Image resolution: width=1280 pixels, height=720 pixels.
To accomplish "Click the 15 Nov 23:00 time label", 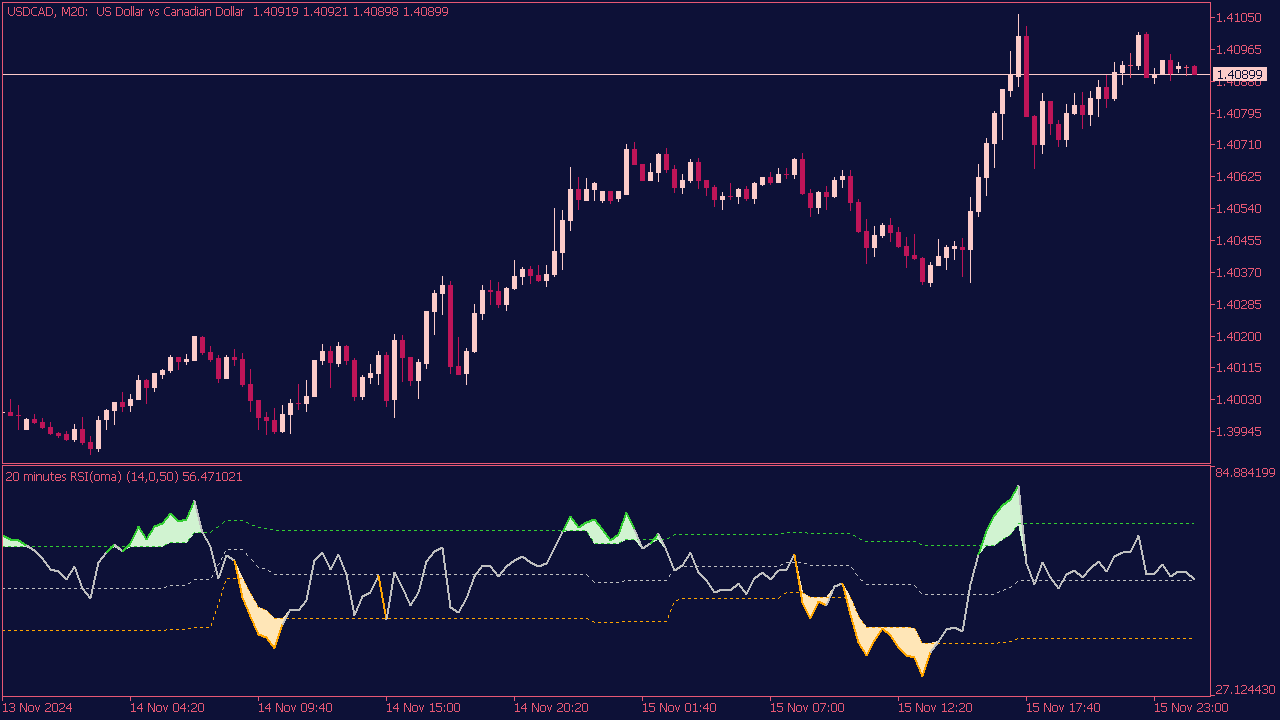I will [x=1191, y=707].
